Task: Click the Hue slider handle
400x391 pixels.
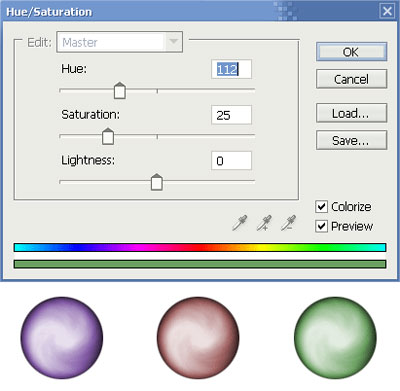Action: click(120, 91)
